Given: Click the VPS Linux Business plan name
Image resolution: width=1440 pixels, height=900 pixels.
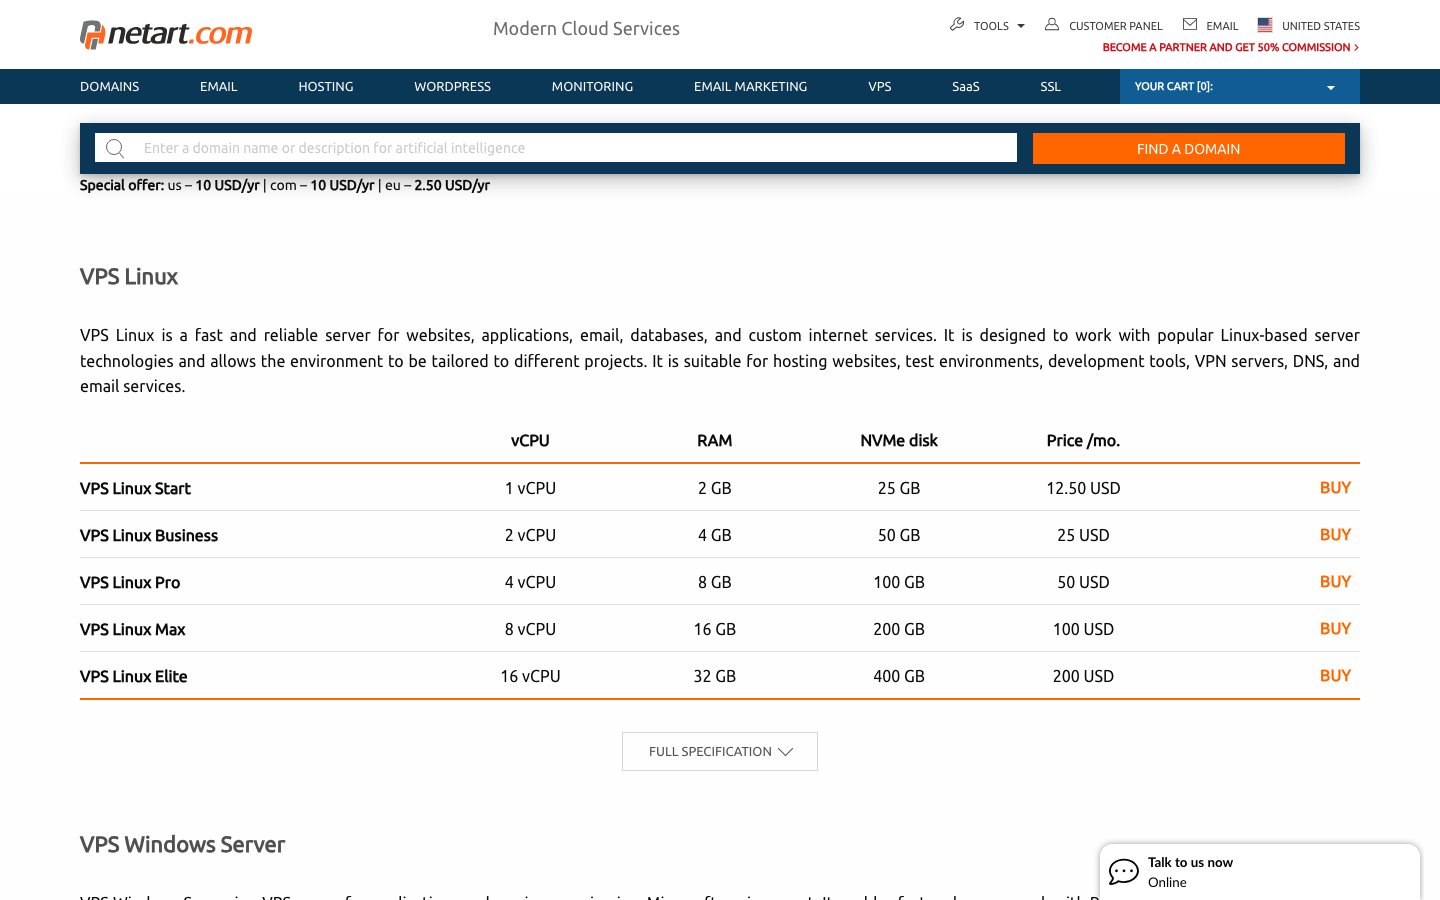Looking at the screenshot, I should click(149, 536).
